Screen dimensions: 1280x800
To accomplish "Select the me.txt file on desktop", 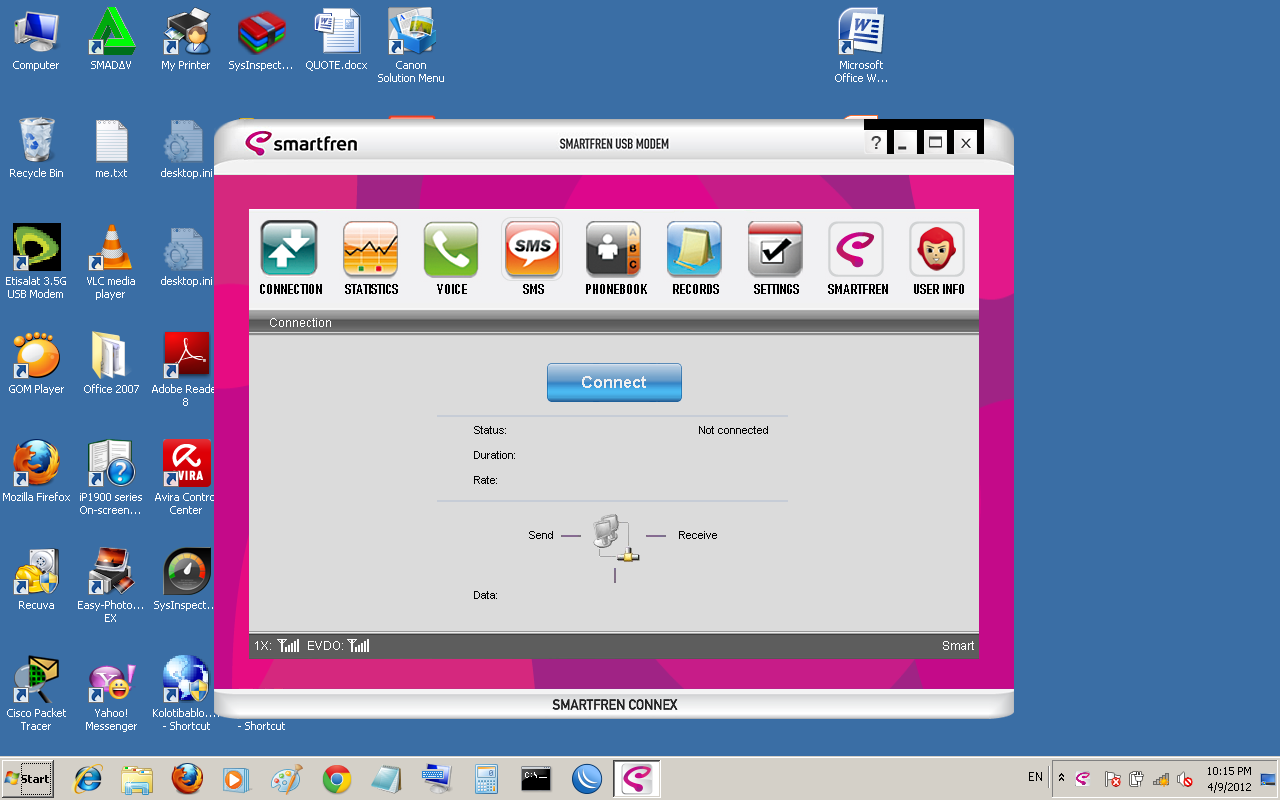I will (111, 149).
